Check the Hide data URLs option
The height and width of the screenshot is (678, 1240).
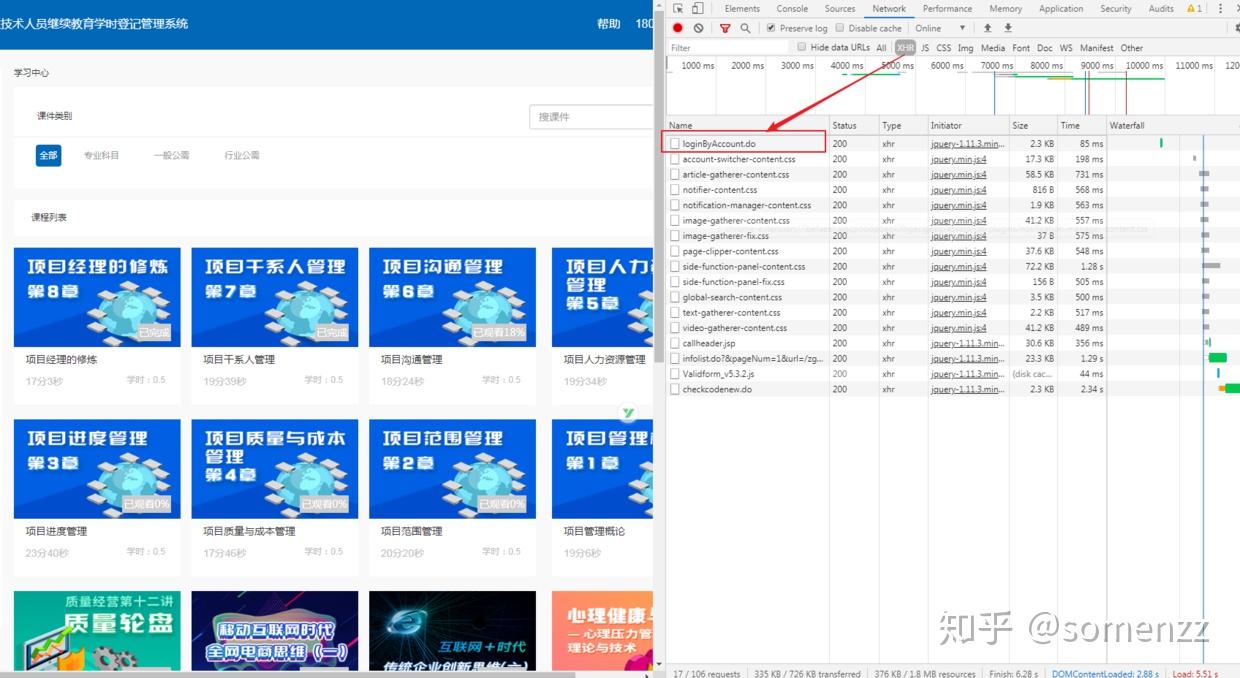802,47
